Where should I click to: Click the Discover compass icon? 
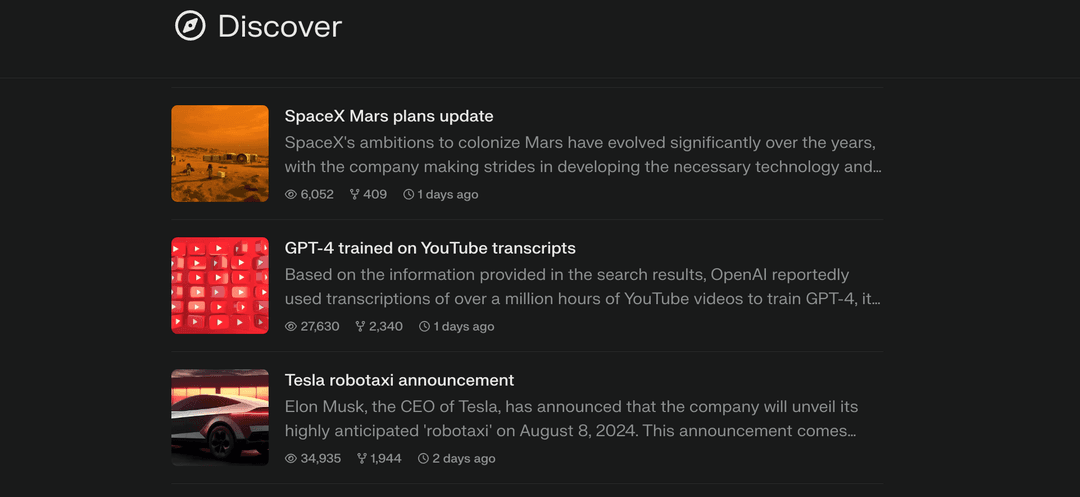click(x=190, y=26)
